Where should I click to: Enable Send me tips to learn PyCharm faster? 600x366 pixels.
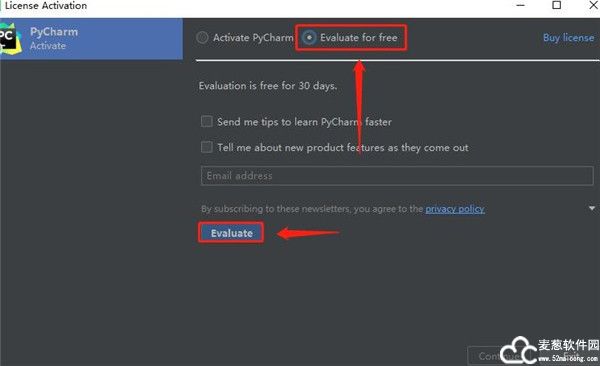(207, 121)
